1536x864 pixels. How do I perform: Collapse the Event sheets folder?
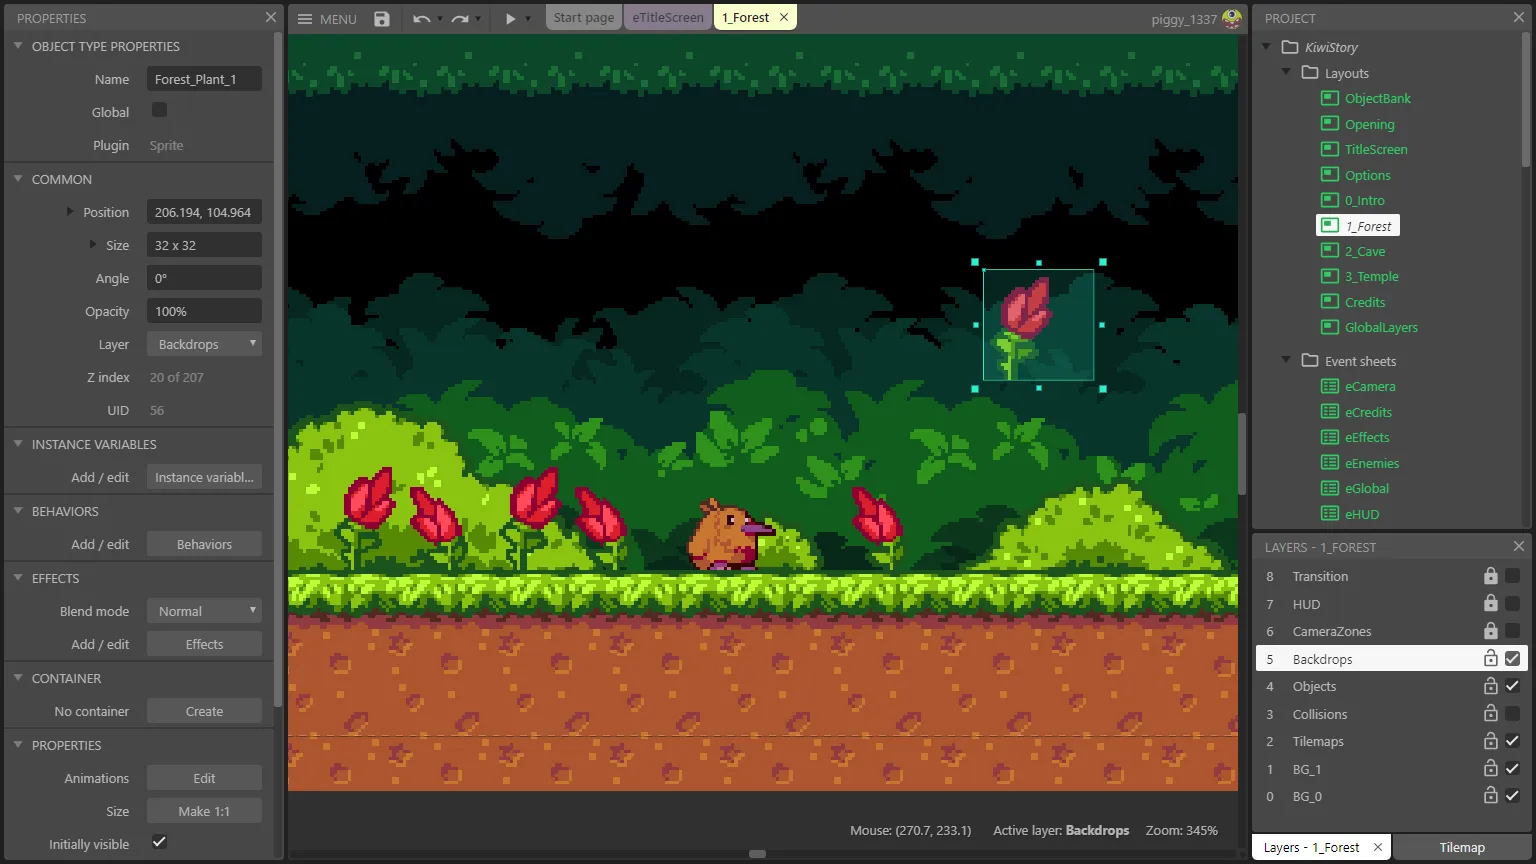[1287, 360]
